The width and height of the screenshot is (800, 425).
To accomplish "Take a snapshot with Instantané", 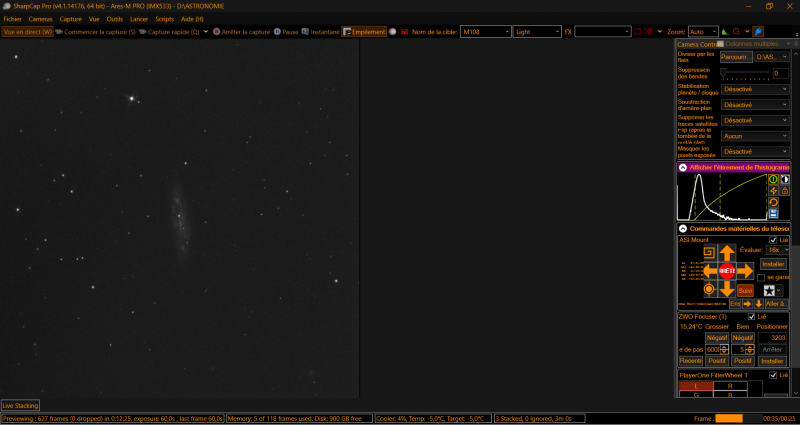I will click(320, 32).
